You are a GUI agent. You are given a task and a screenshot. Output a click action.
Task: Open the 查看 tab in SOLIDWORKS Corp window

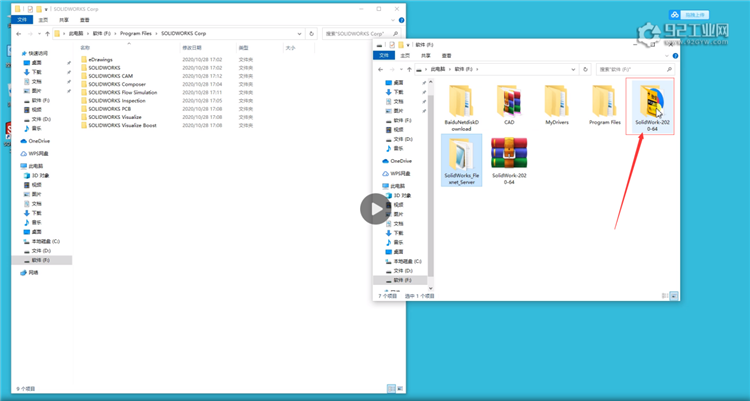click(85, 20)
